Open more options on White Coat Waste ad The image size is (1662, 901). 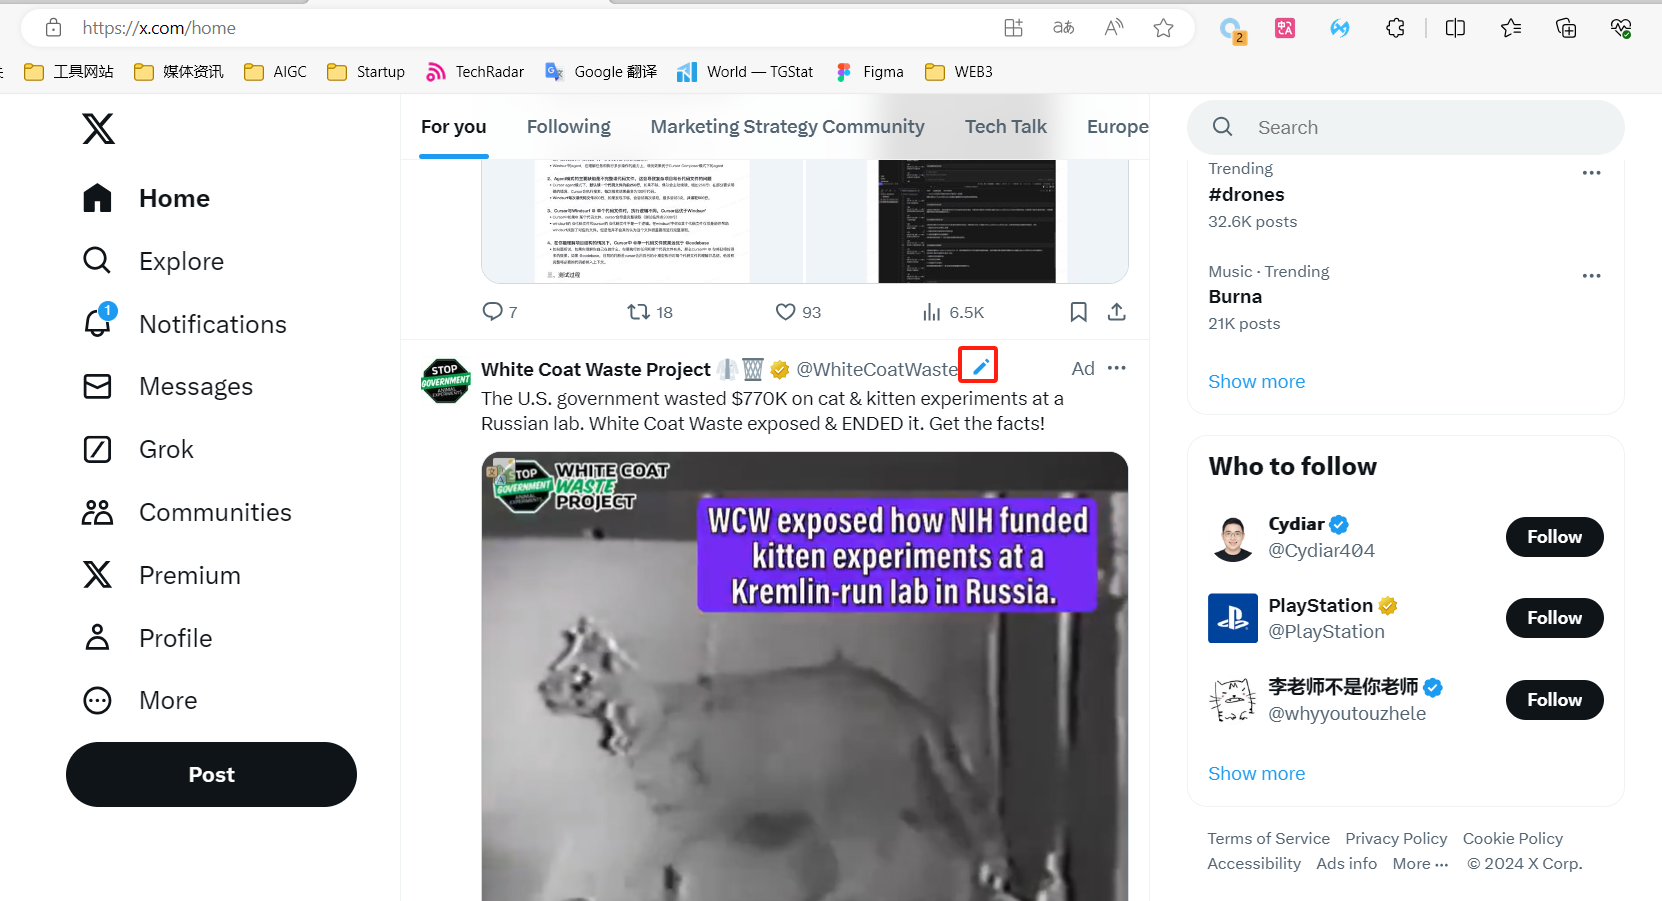[1117, 368]
